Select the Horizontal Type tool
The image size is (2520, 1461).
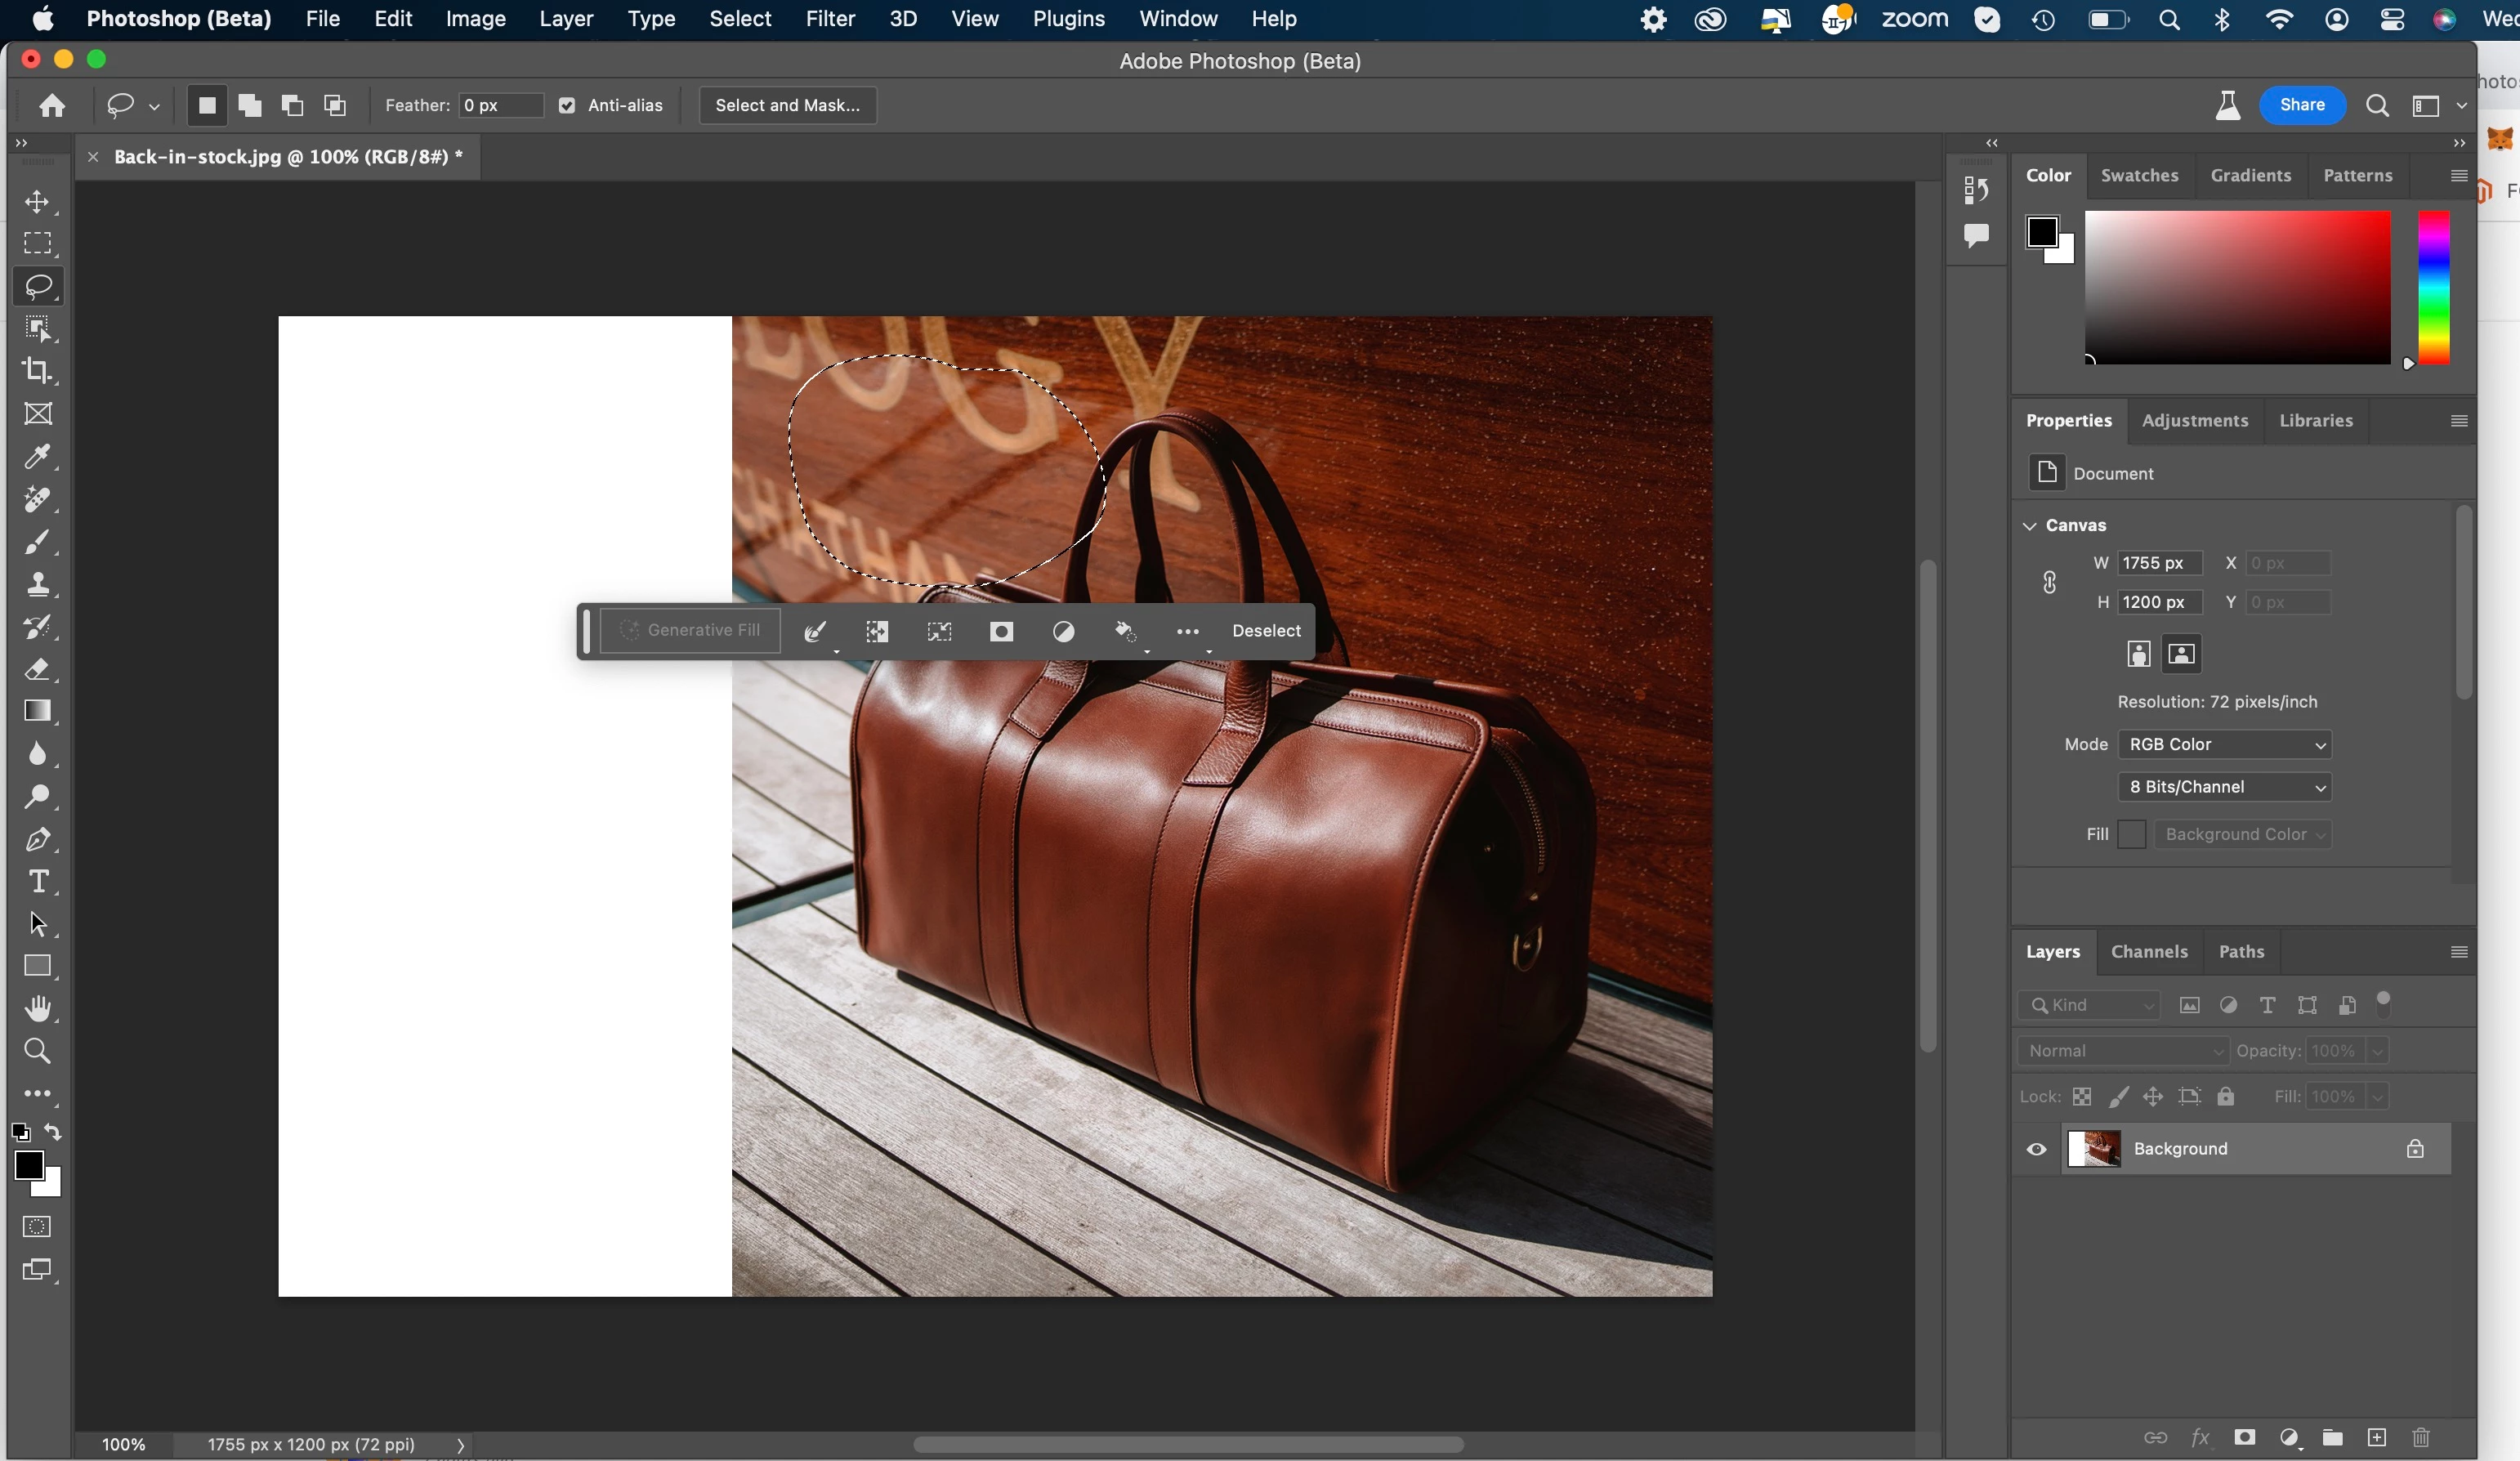pos(38,881)
